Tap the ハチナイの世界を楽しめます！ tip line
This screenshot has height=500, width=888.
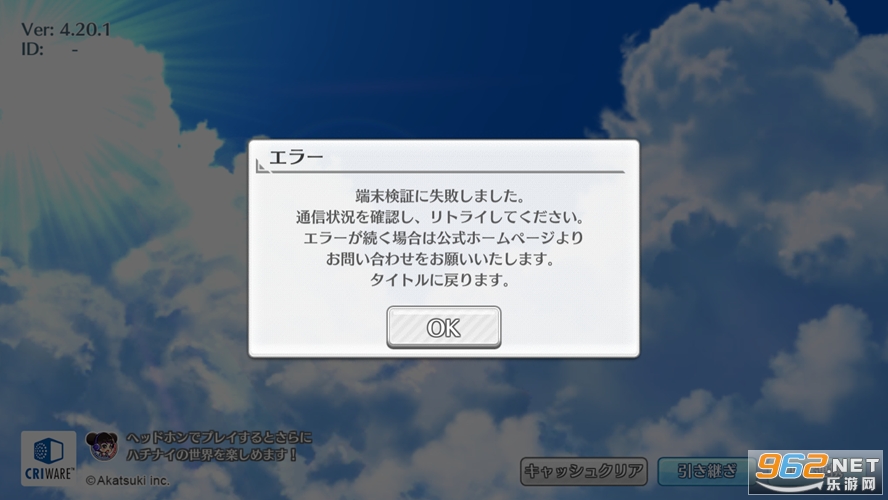(x=212, y=454)
